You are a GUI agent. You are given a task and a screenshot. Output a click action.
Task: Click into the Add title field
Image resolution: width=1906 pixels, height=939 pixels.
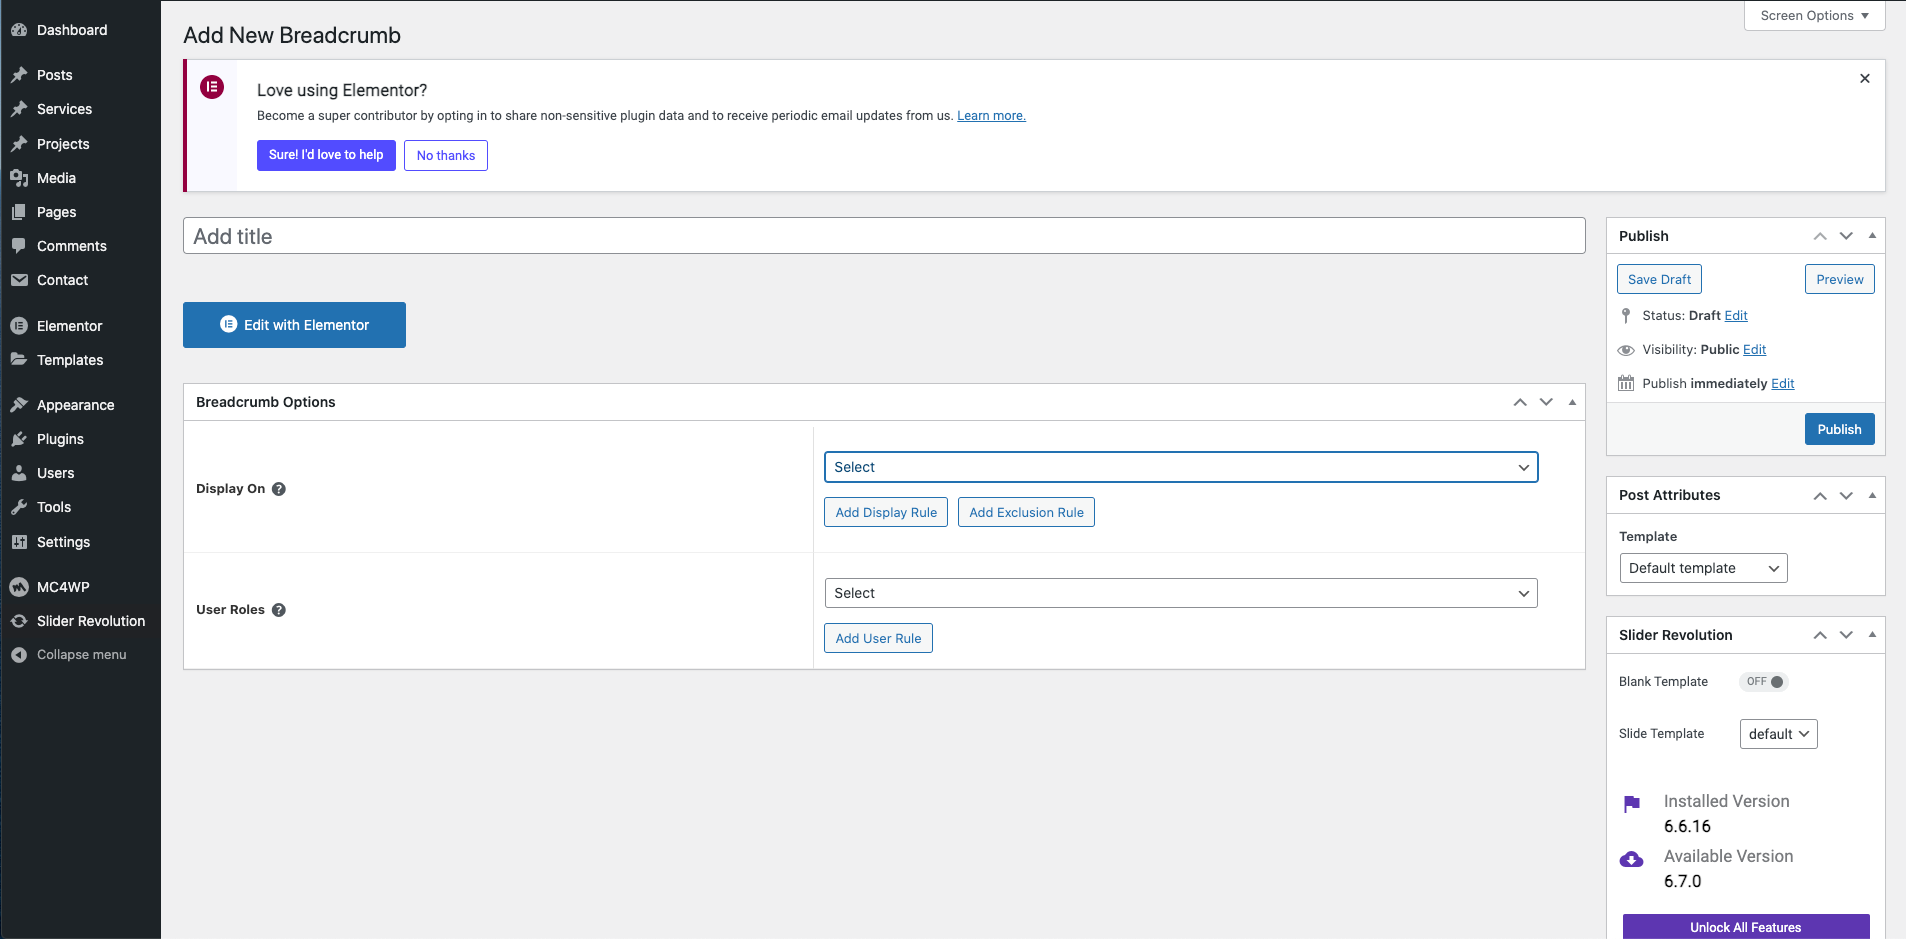pyautogui.click(x=884, y=236)
